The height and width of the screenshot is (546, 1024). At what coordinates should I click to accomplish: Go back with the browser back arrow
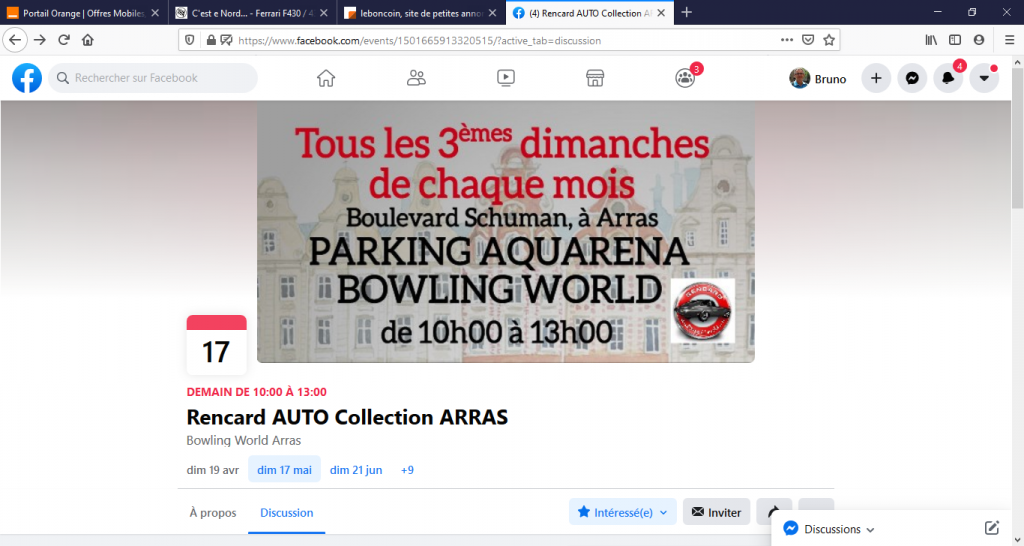(15, 40)
